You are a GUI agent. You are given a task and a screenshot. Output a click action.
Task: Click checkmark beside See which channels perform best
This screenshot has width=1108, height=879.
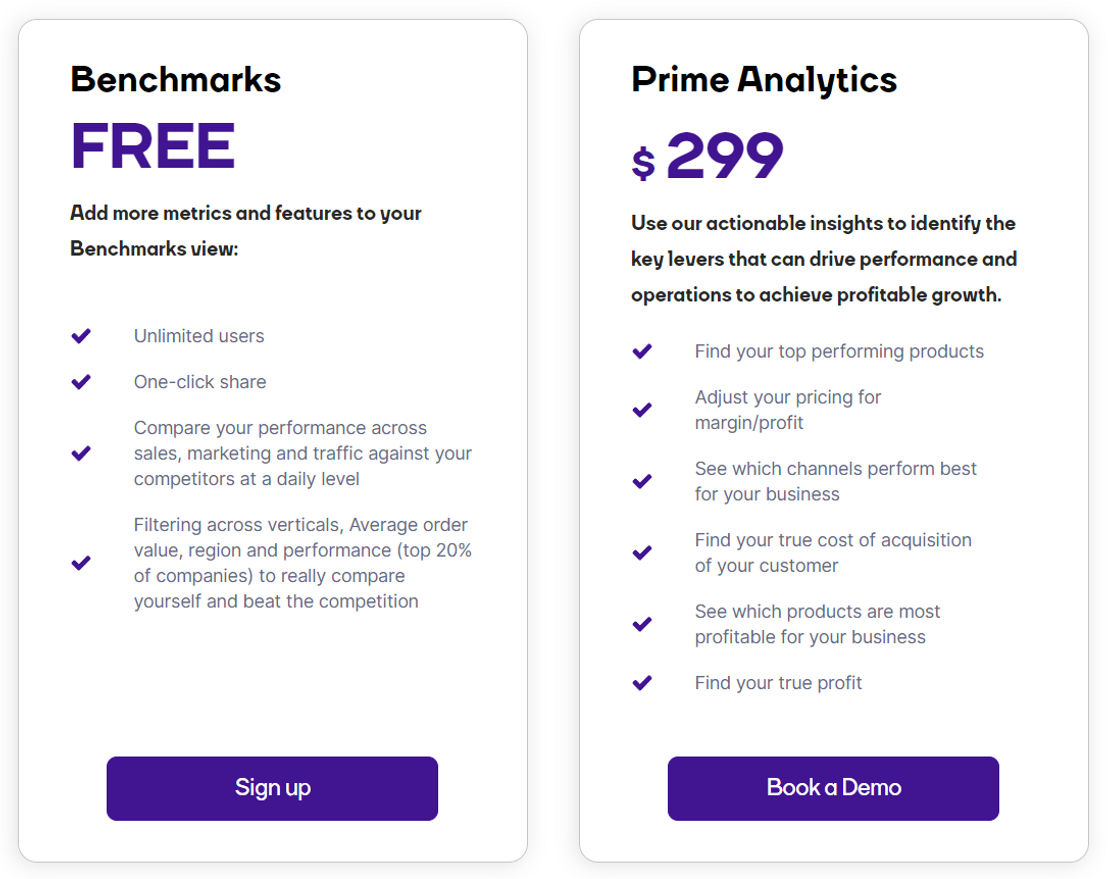642,481
